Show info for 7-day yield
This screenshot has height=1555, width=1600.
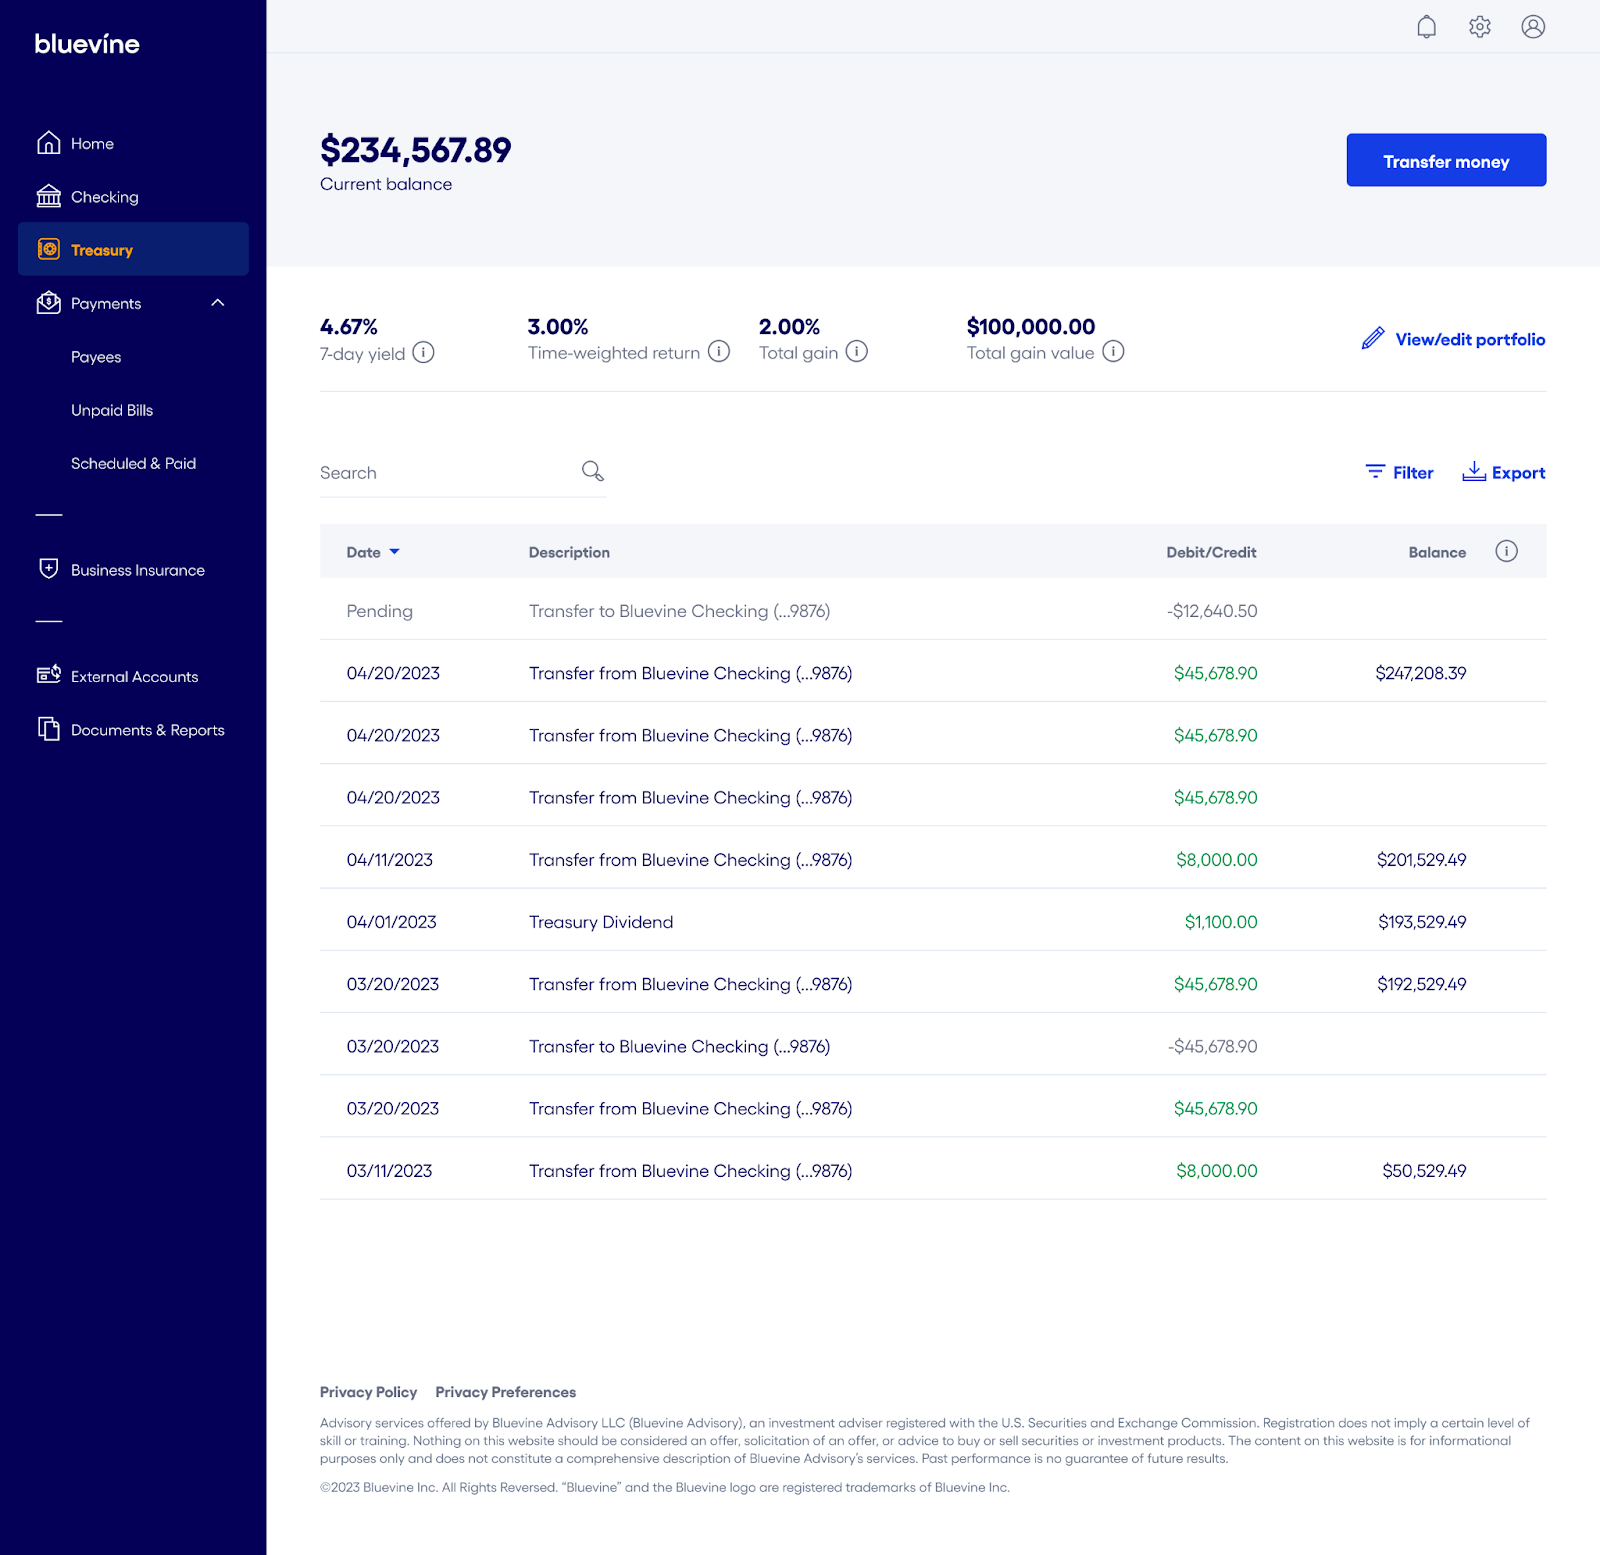[x=424, y=352]
